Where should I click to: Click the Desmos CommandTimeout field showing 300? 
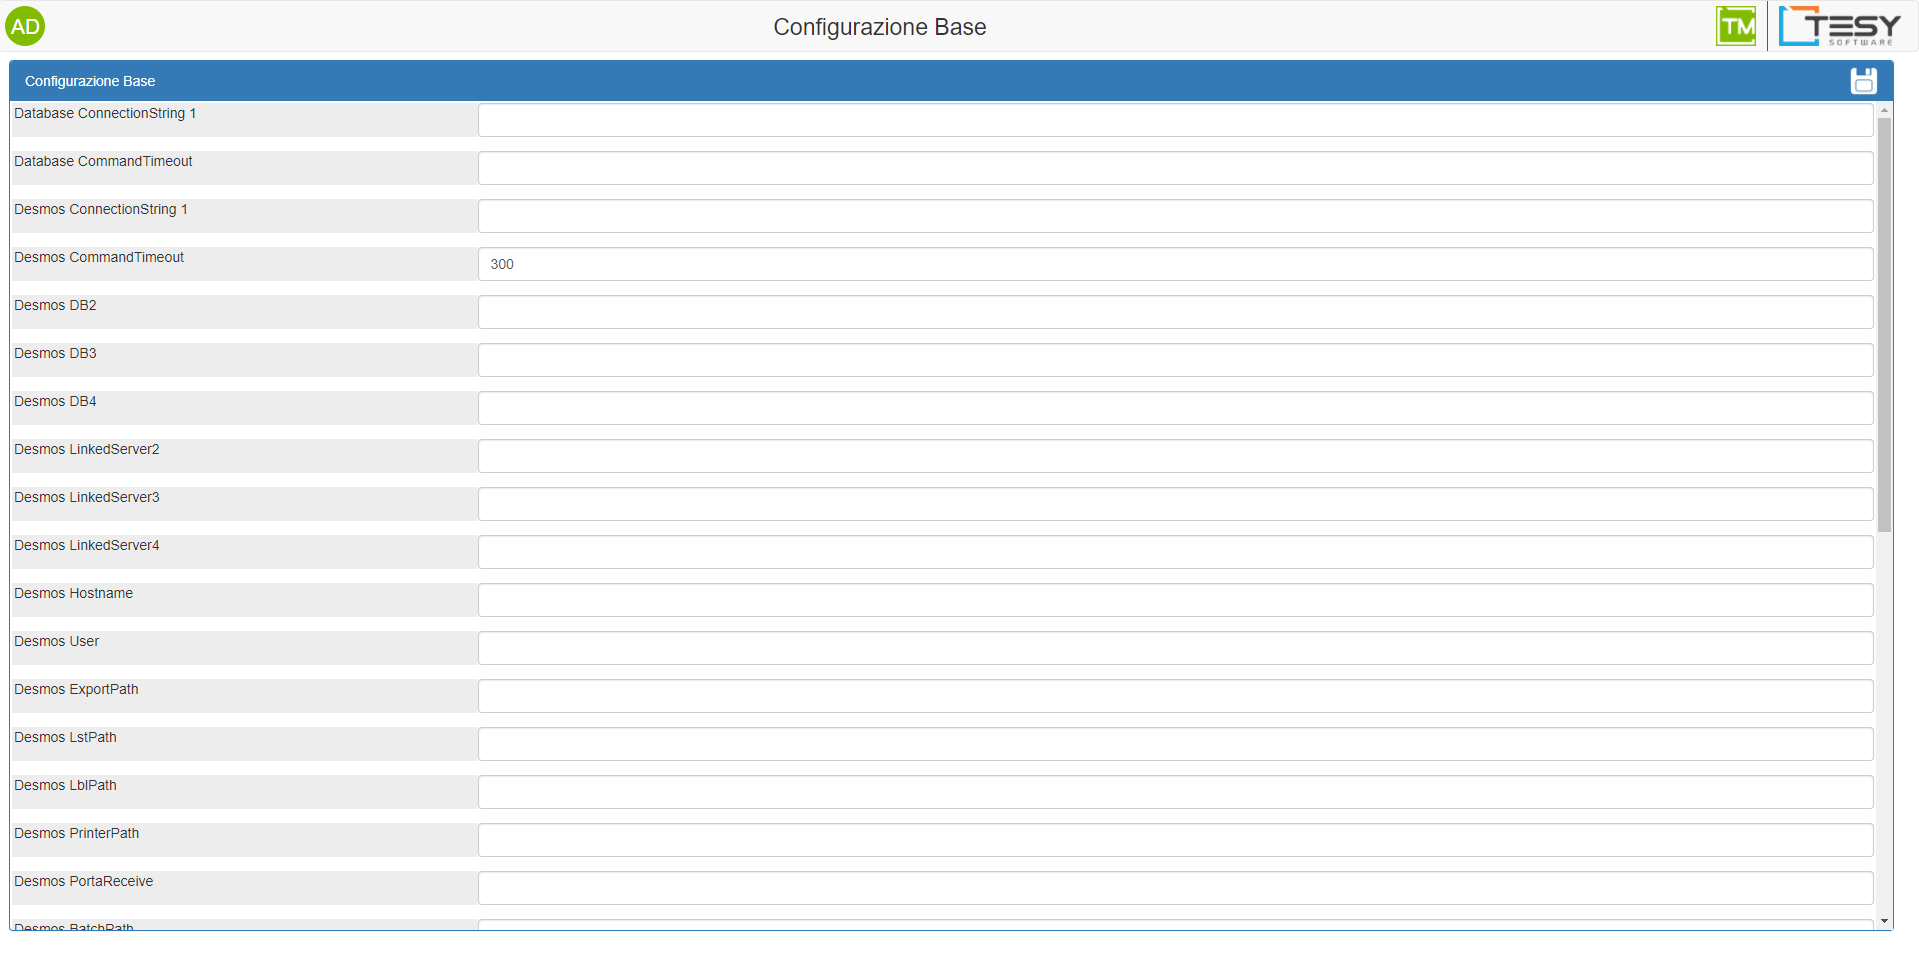tap(1175, 264)
